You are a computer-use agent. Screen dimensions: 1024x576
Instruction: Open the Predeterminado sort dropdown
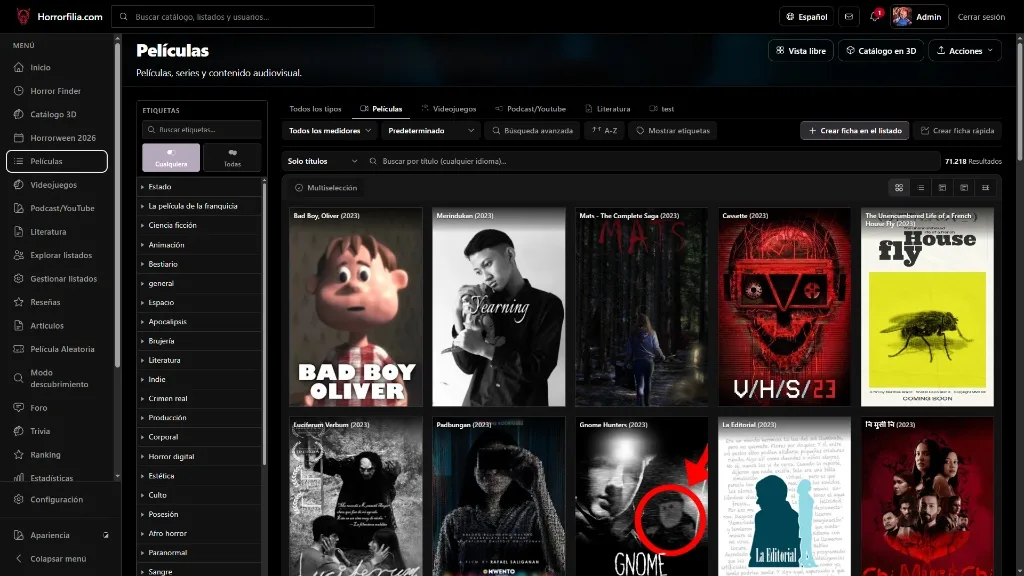(431, 131)
